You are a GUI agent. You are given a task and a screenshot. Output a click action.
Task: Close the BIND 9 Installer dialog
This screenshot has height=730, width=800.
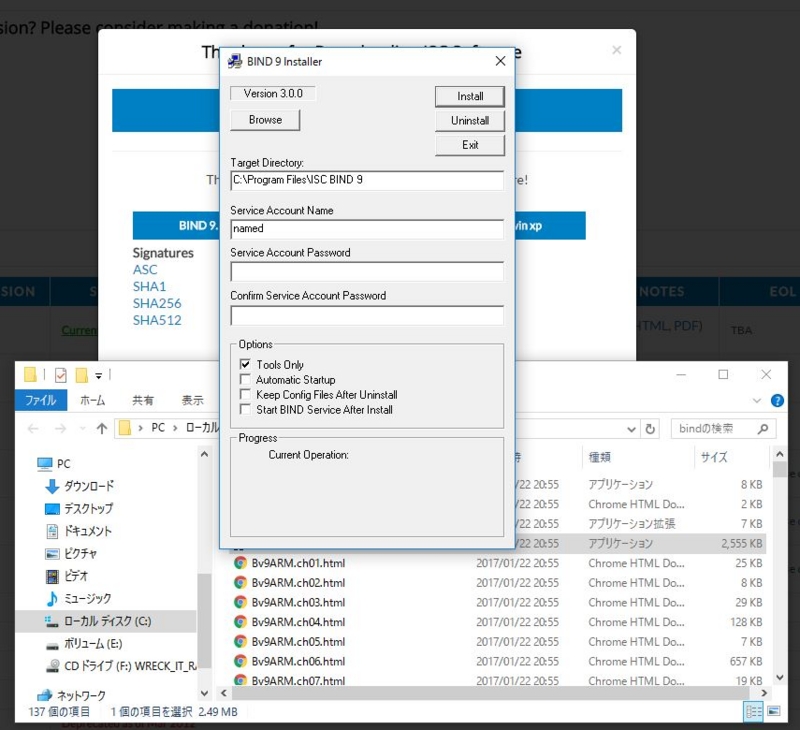(501, 61)
